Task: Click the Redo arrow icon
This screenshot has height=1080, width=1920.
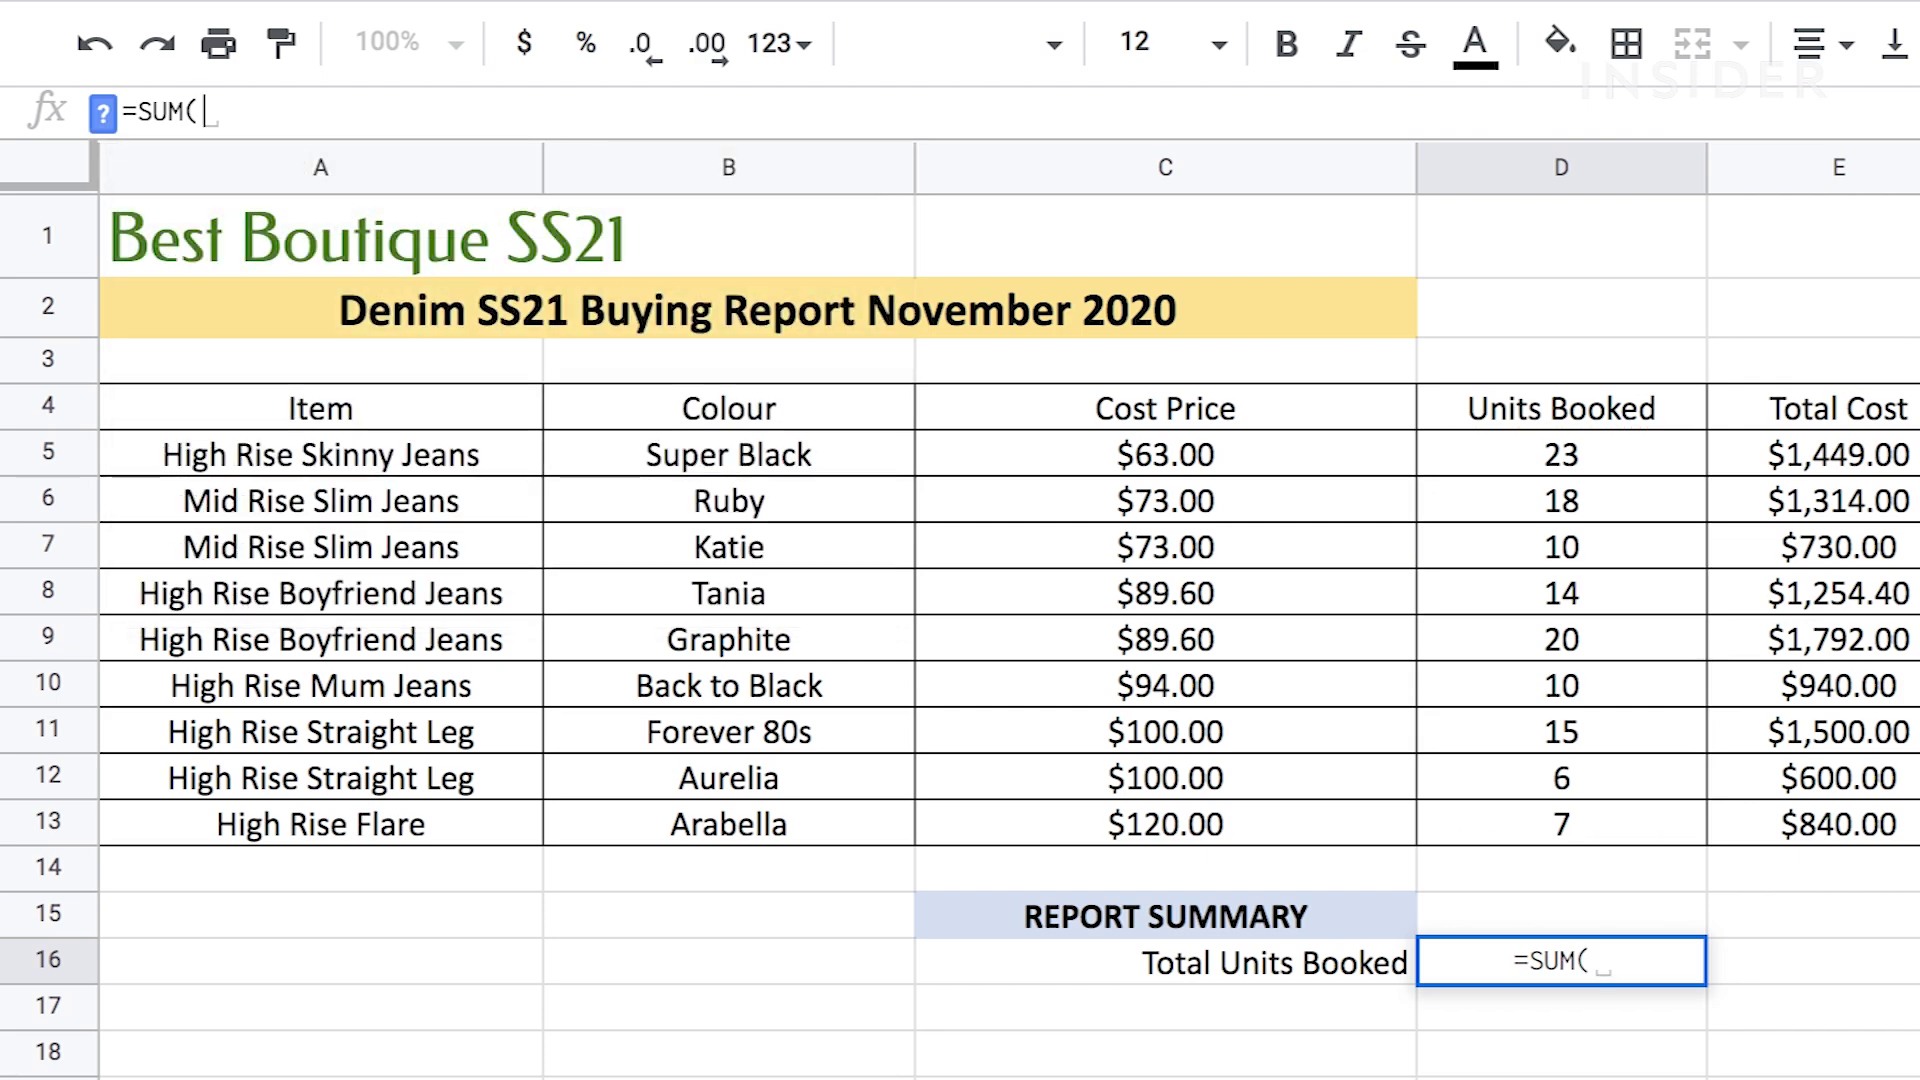Action: [x=157, y=43]
